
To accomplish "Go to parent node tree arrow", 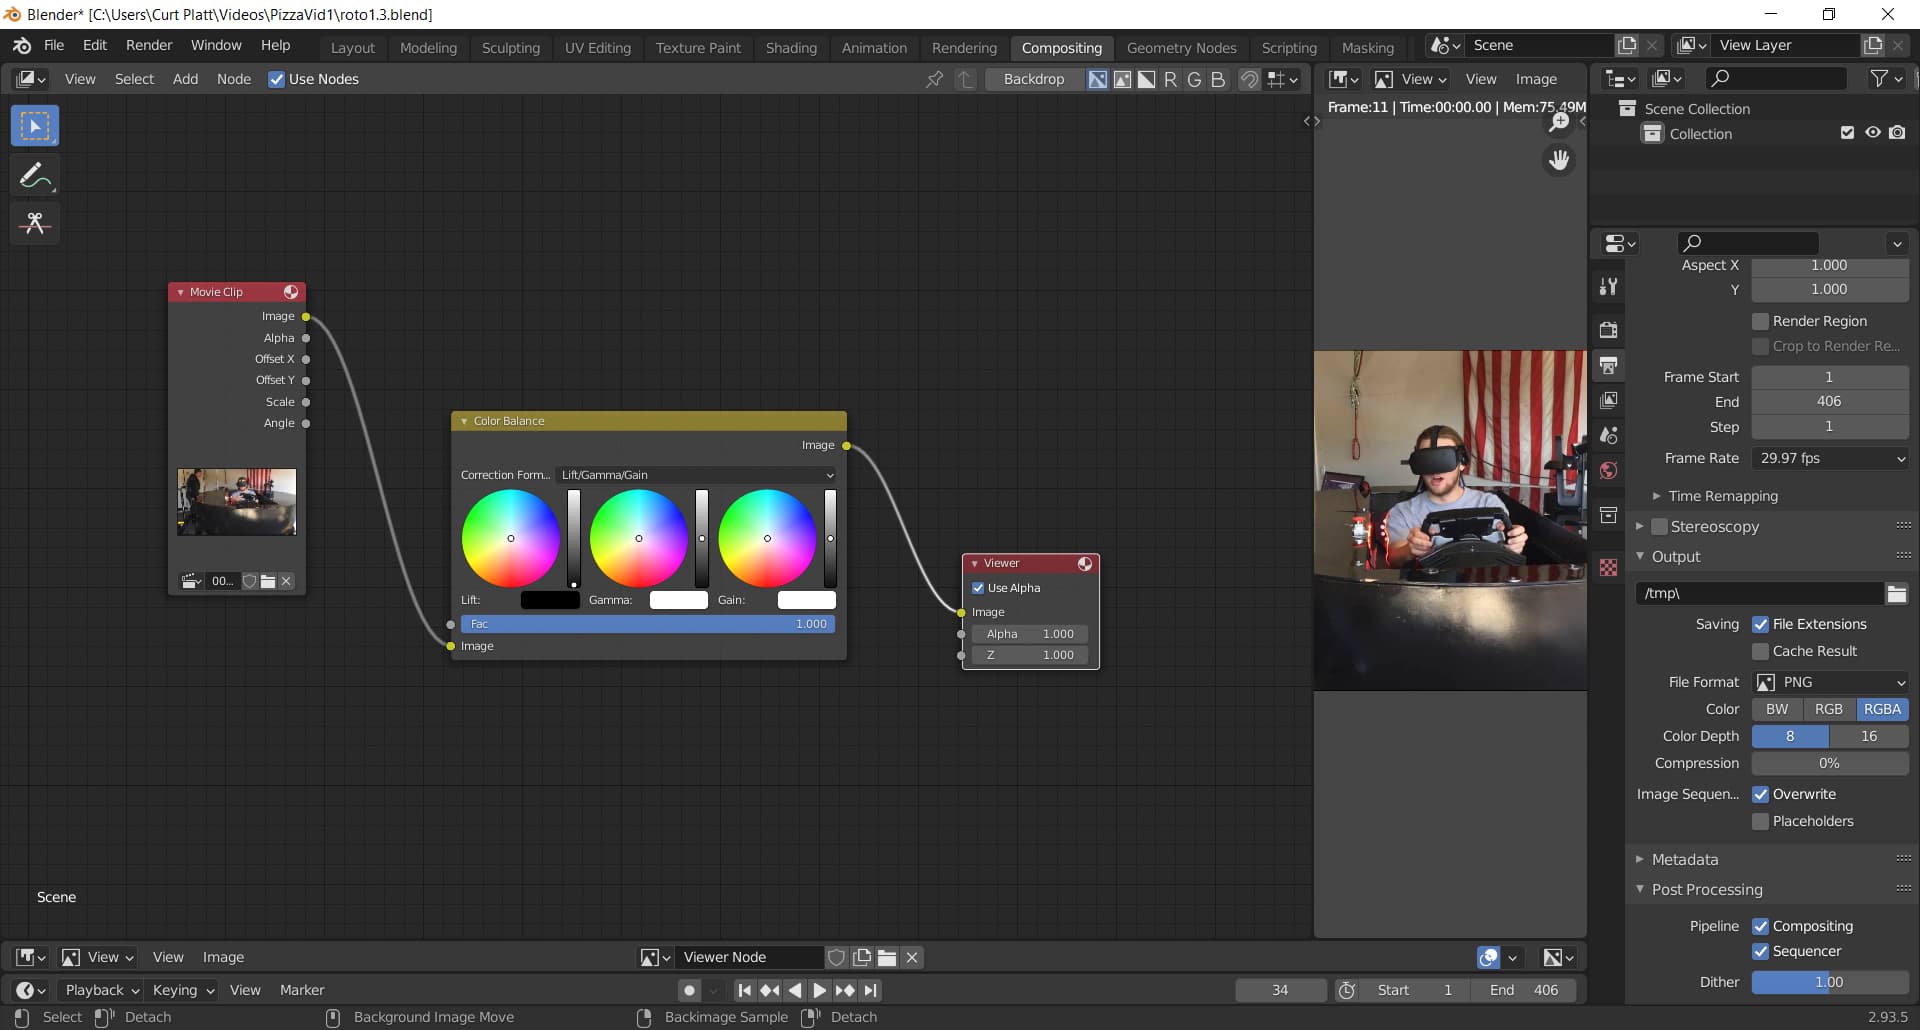I will coord(965,79).
